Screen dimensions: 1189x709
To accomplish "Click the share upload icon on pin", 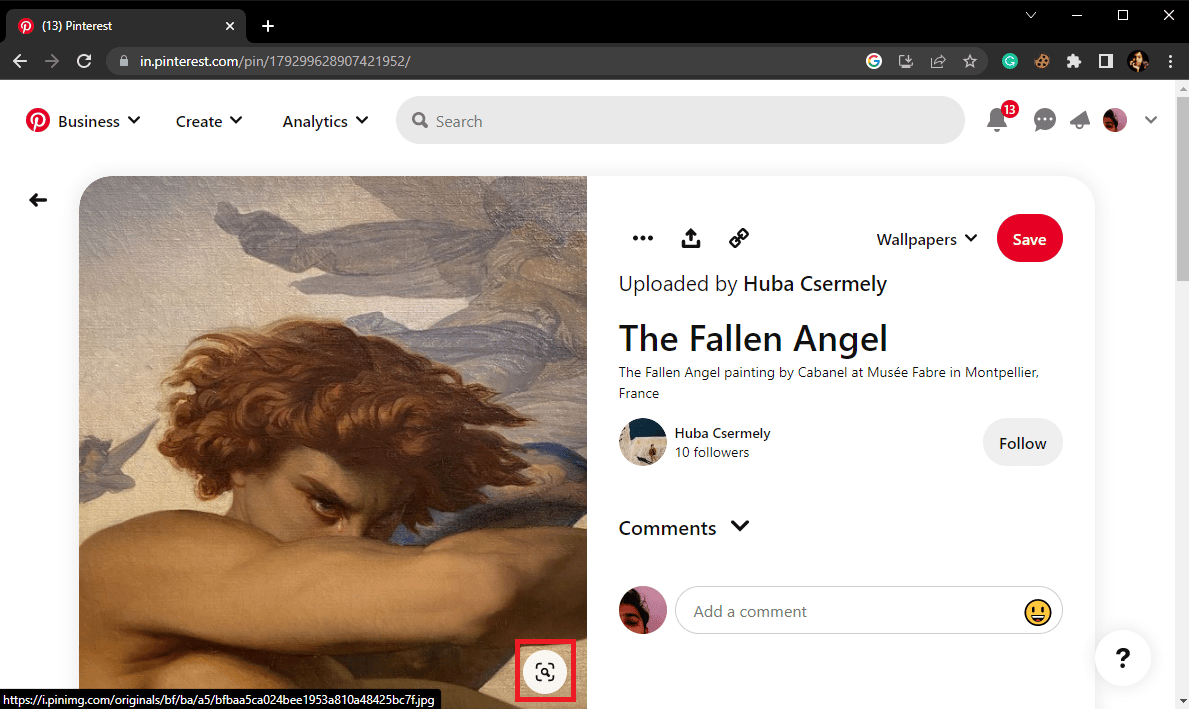I will (x=690, y=239).
